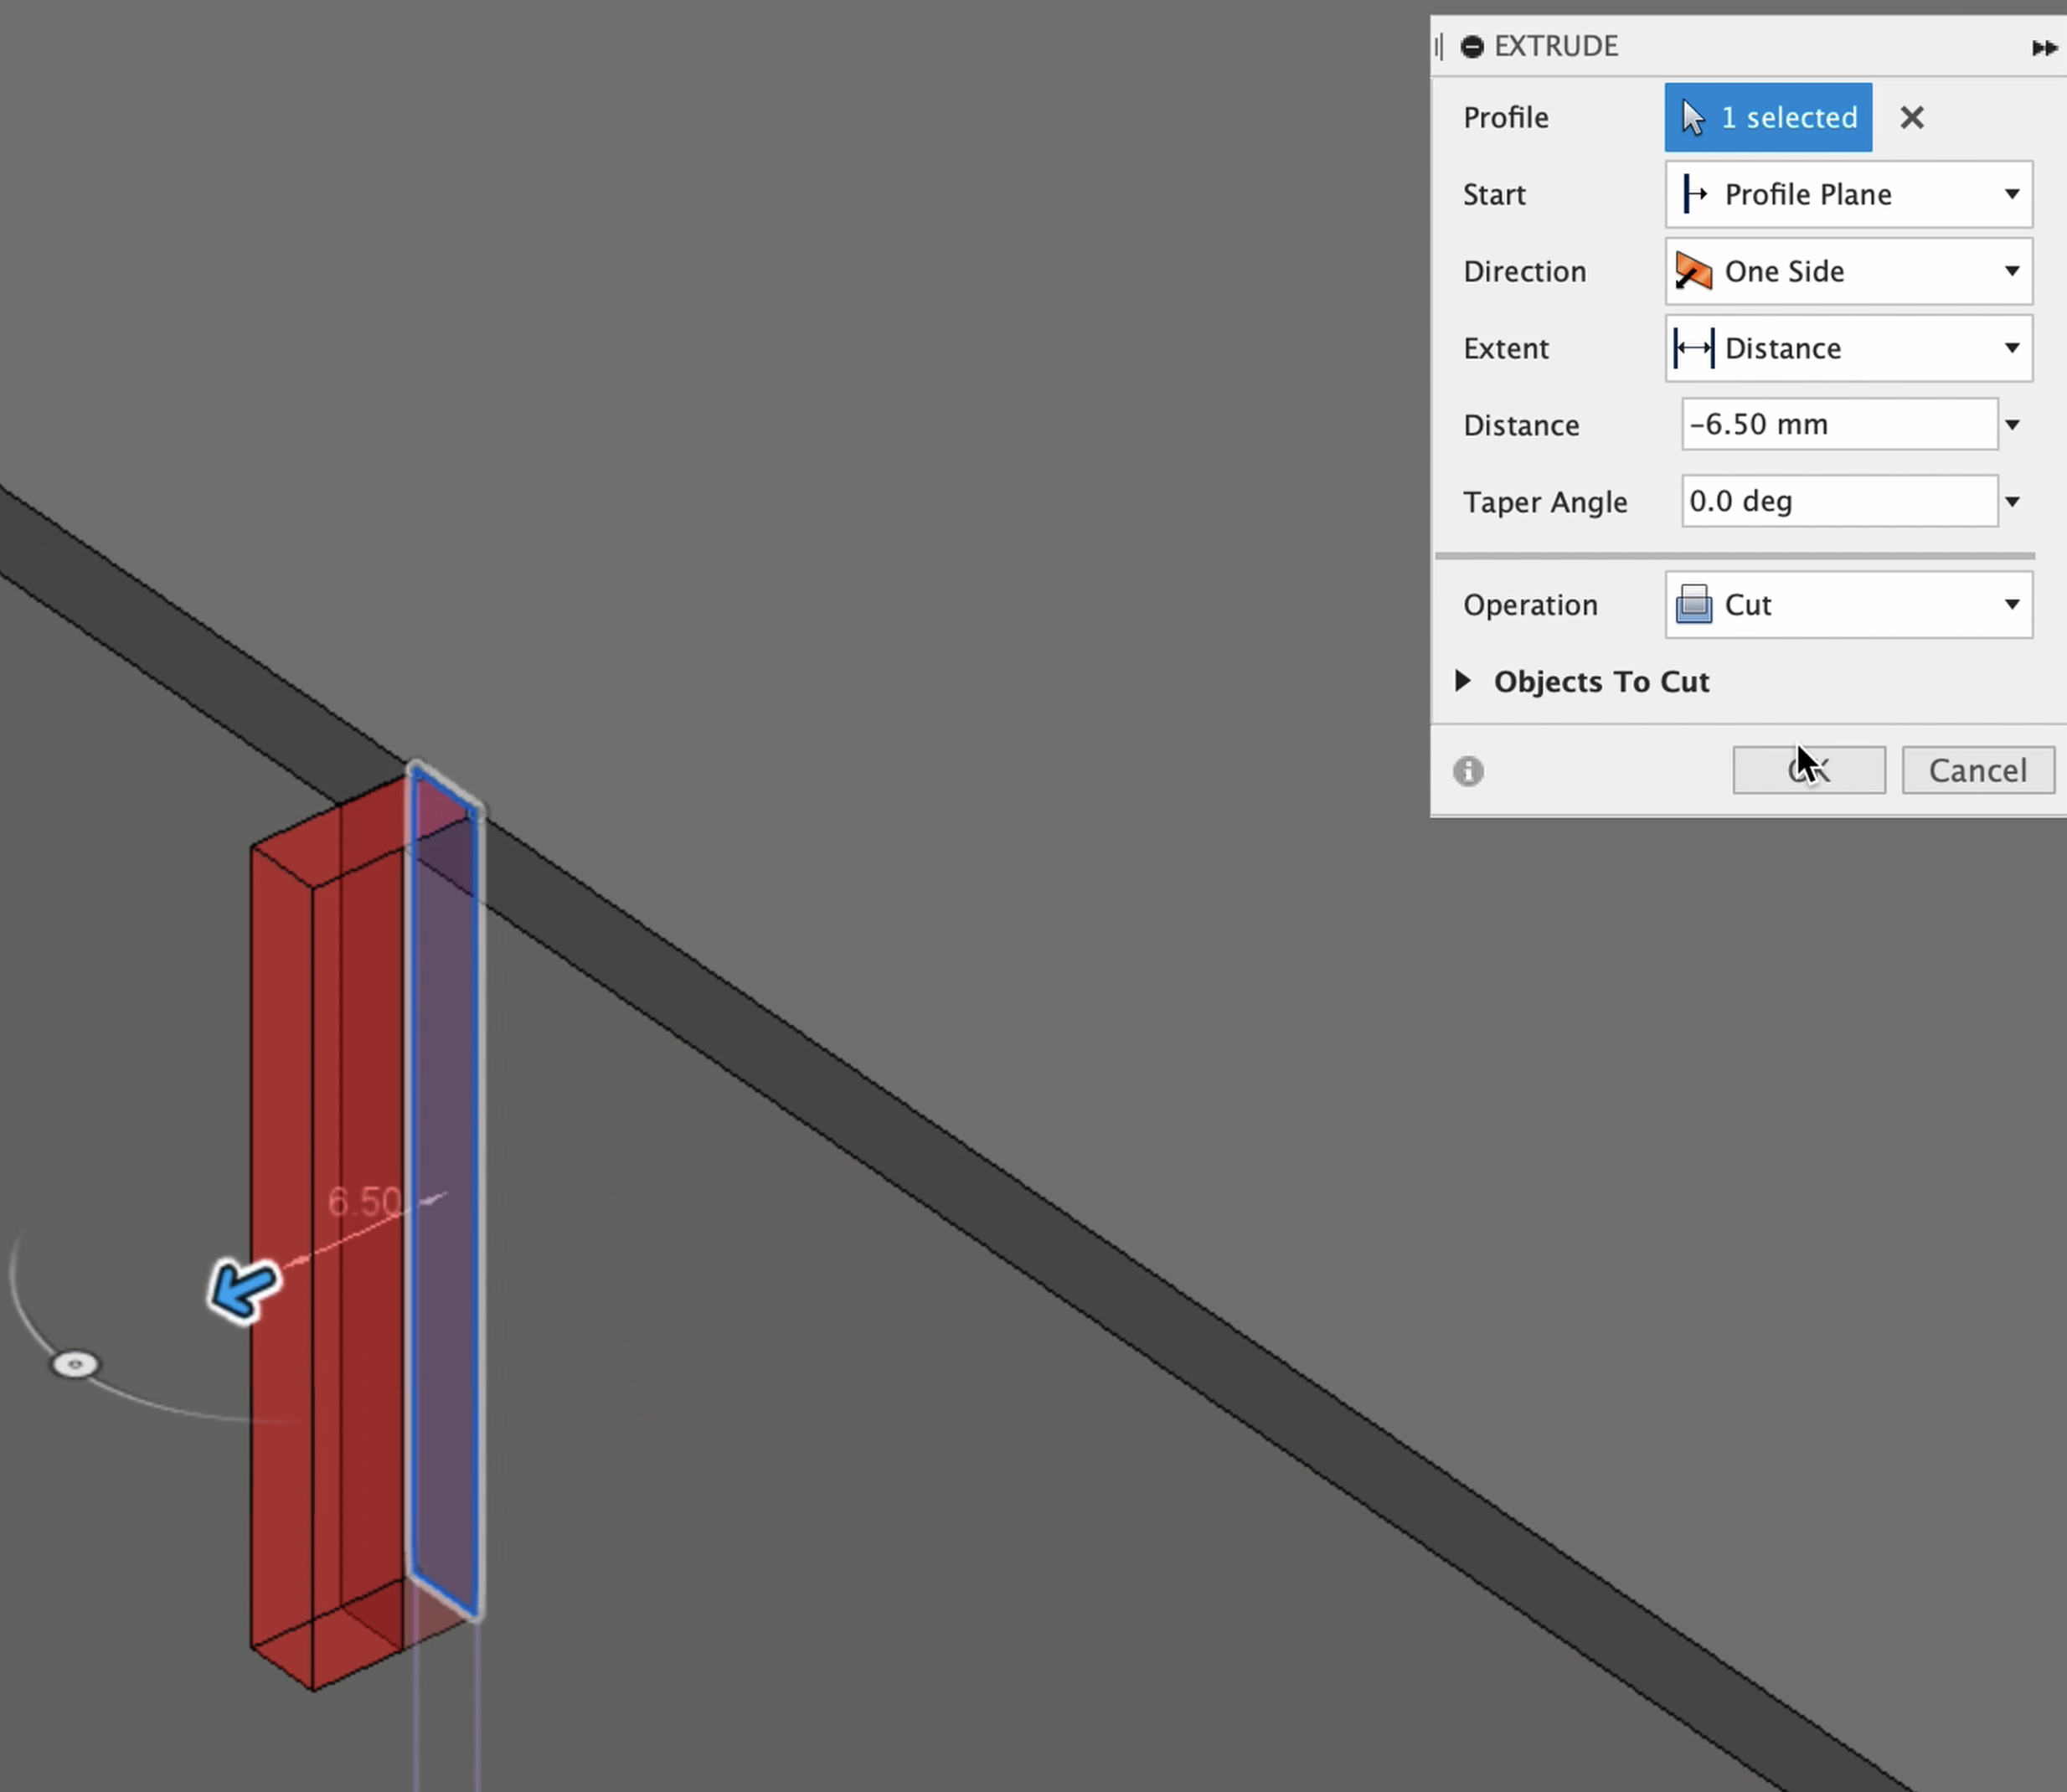2067x1792 pixels.
Task: Open the Start dropdown arrow
Action: pos(2011,194)
